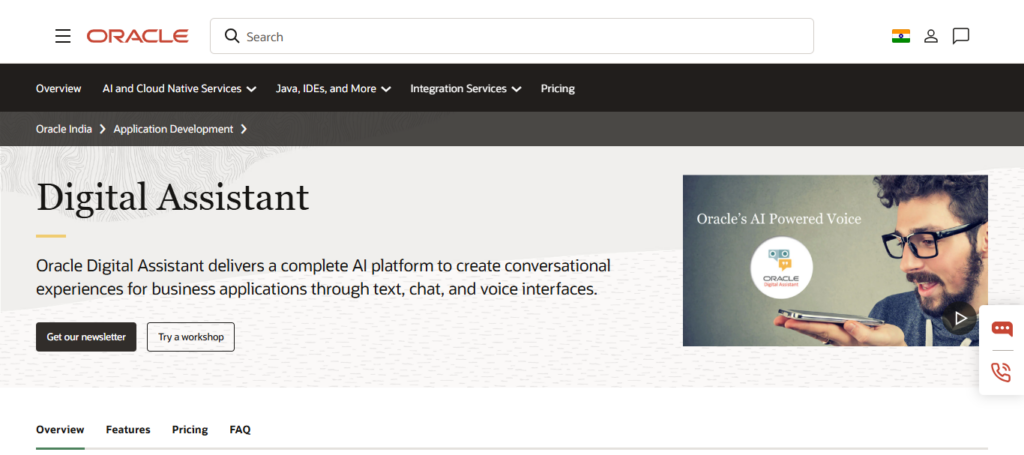
Task: Play the Oracle's AI Powered Voice video
Action: pyautogui.click(x=959, y=318)
